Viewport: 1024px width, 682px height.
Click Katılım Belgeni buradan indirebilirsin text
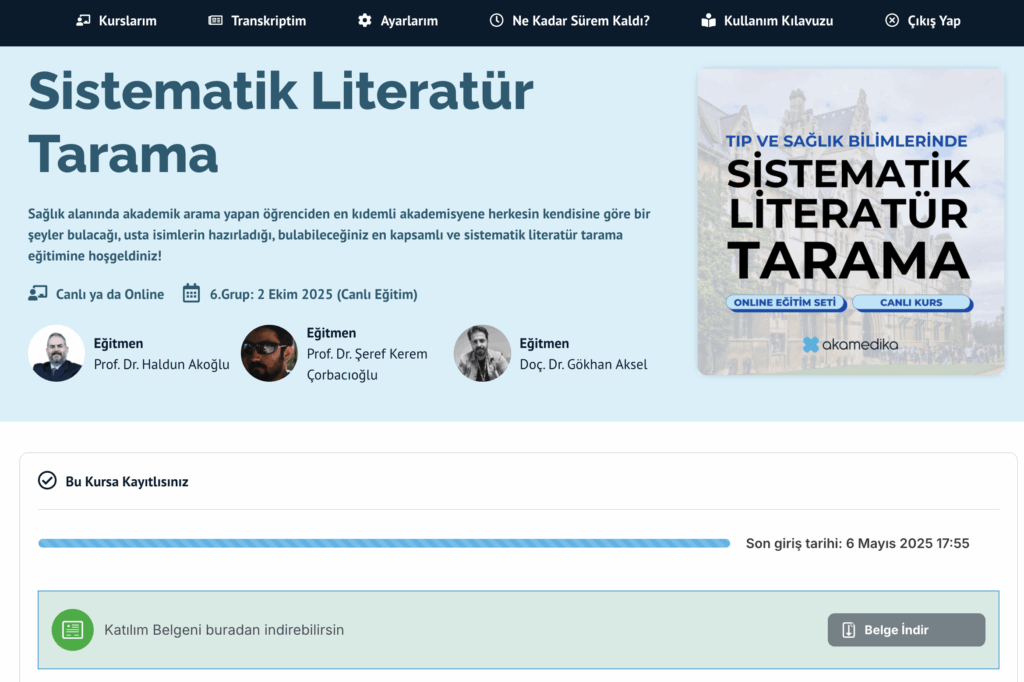(x=224, y=630)
